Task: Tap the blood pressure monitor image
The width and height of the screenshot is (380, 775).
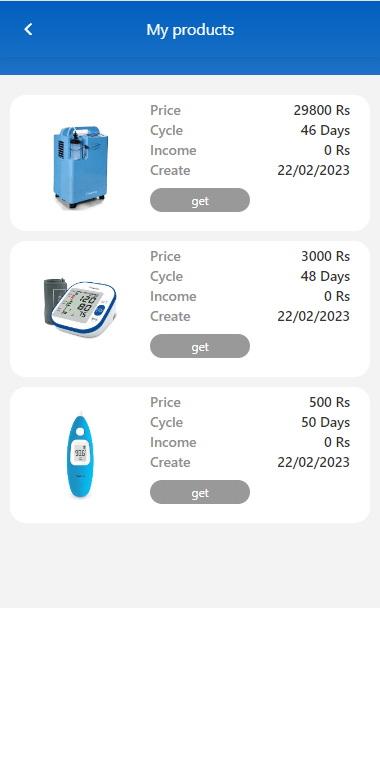Action: point(80,307)
